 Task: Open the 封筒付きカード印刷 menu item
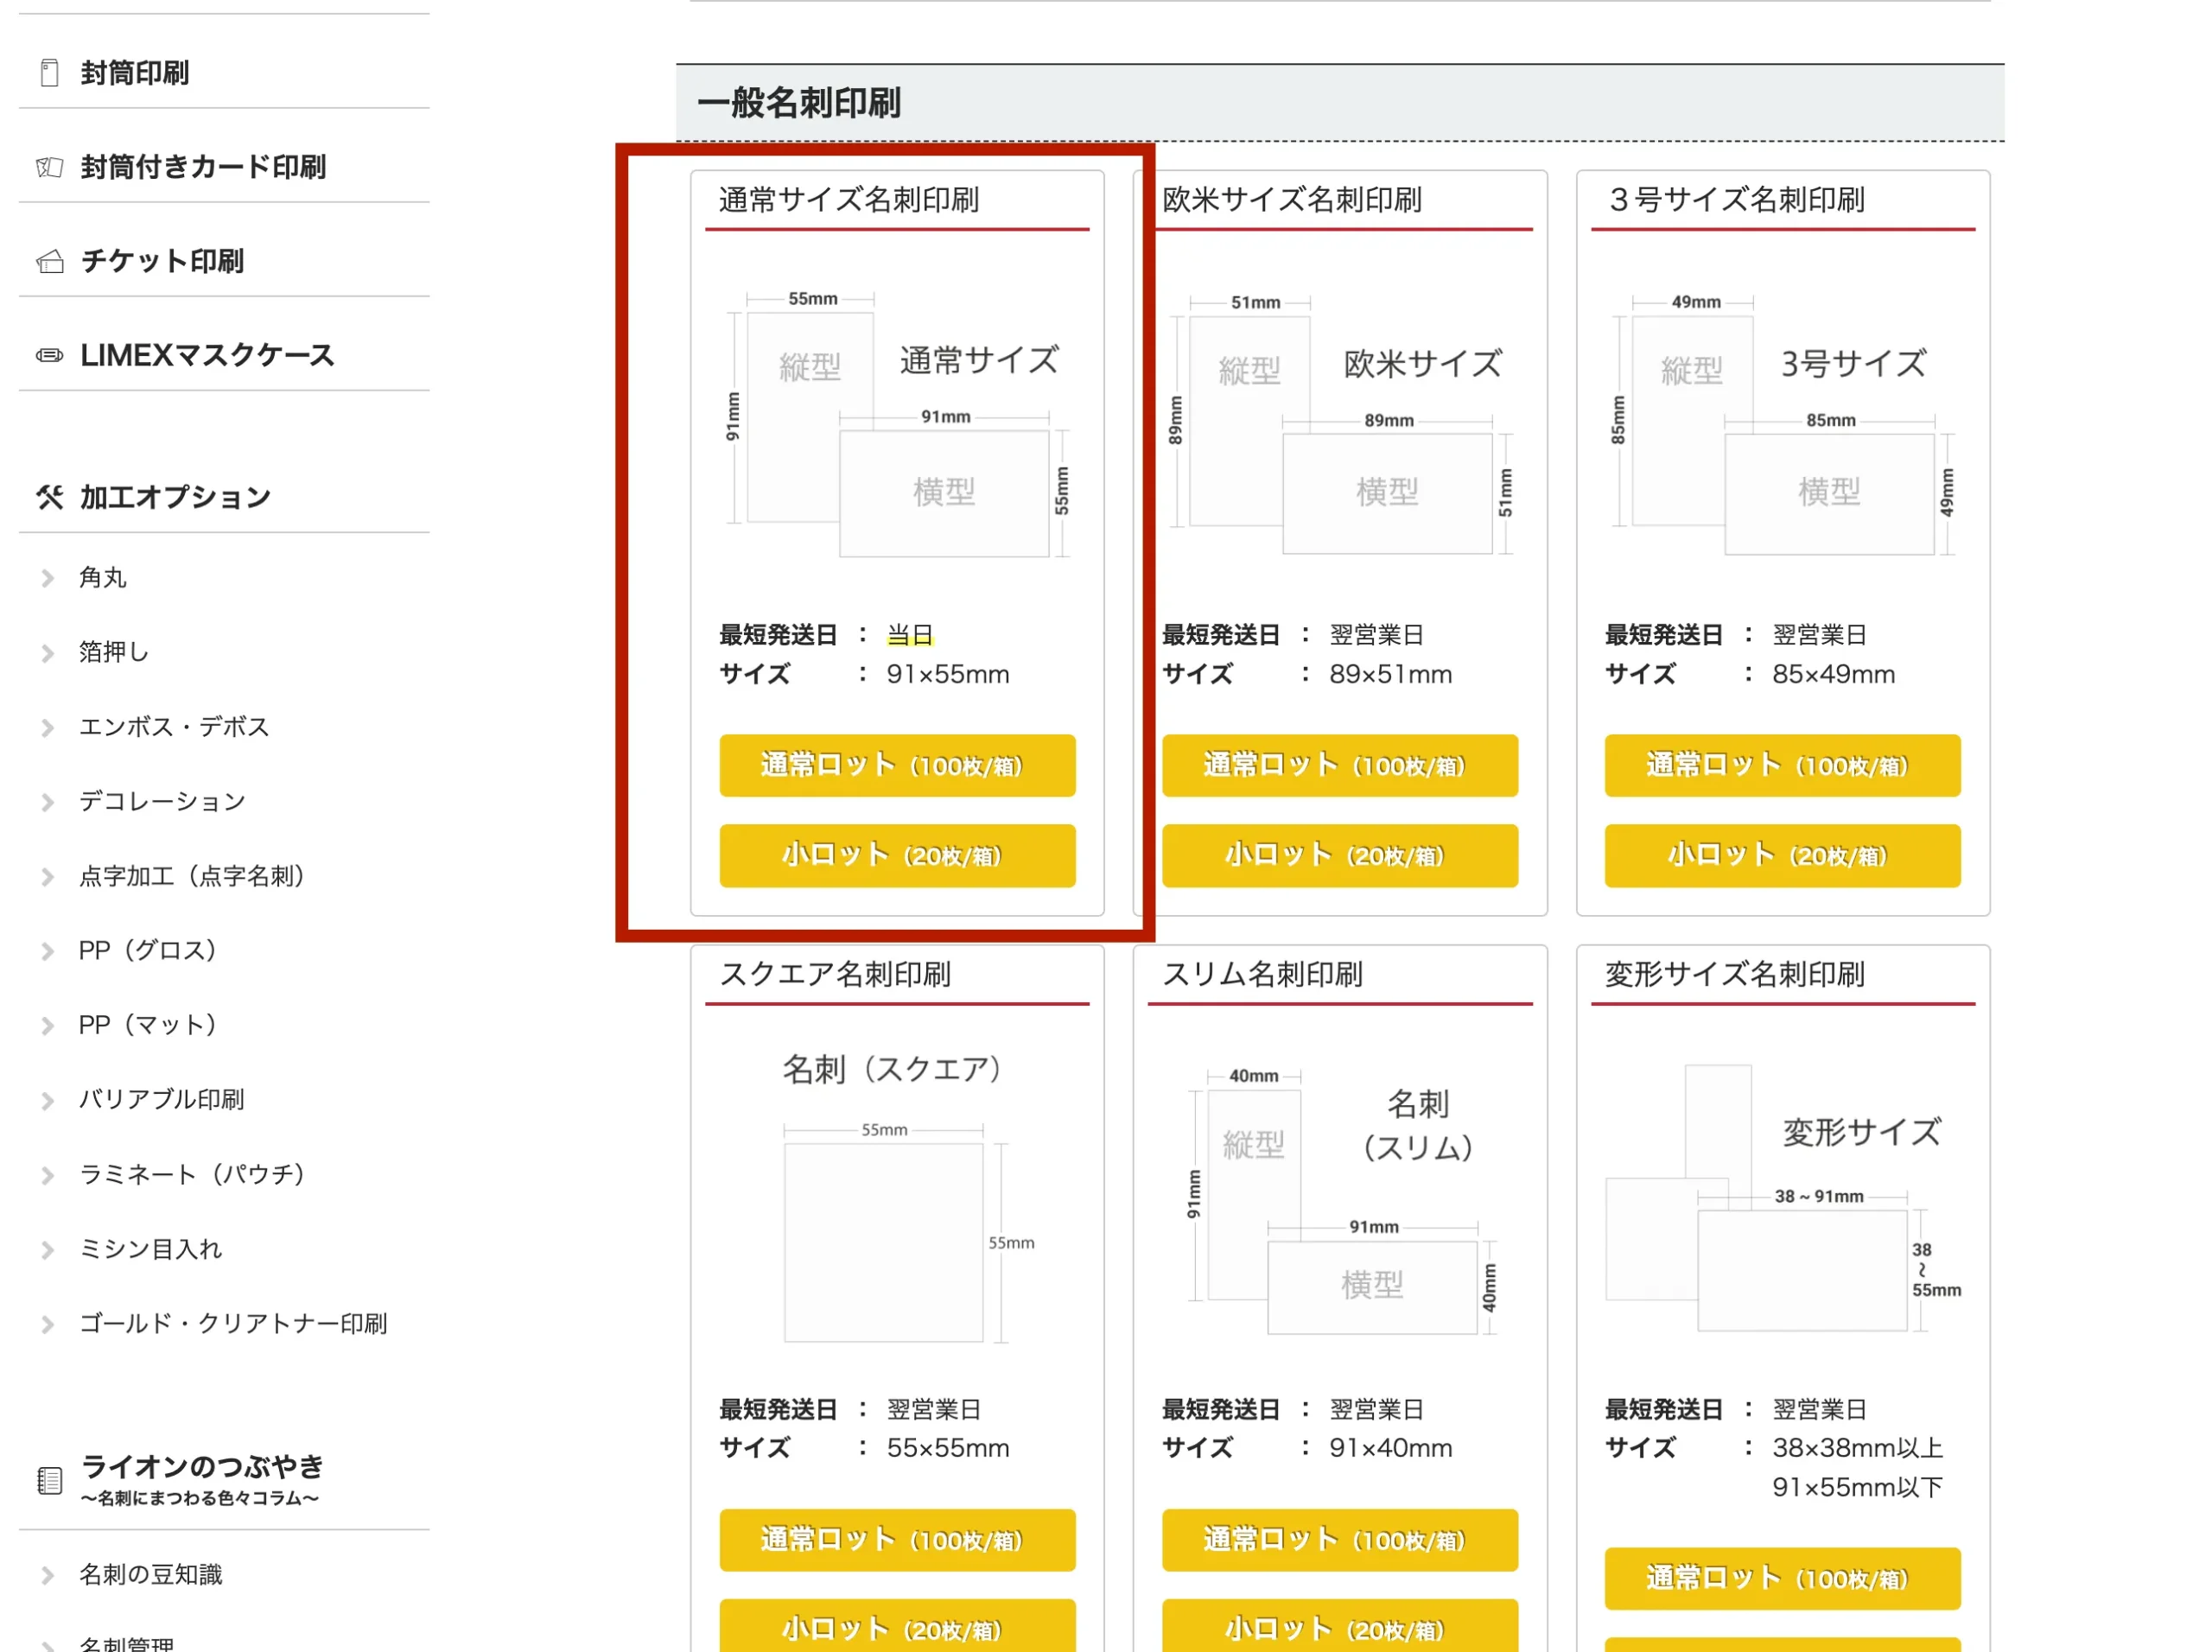point(203,167)
